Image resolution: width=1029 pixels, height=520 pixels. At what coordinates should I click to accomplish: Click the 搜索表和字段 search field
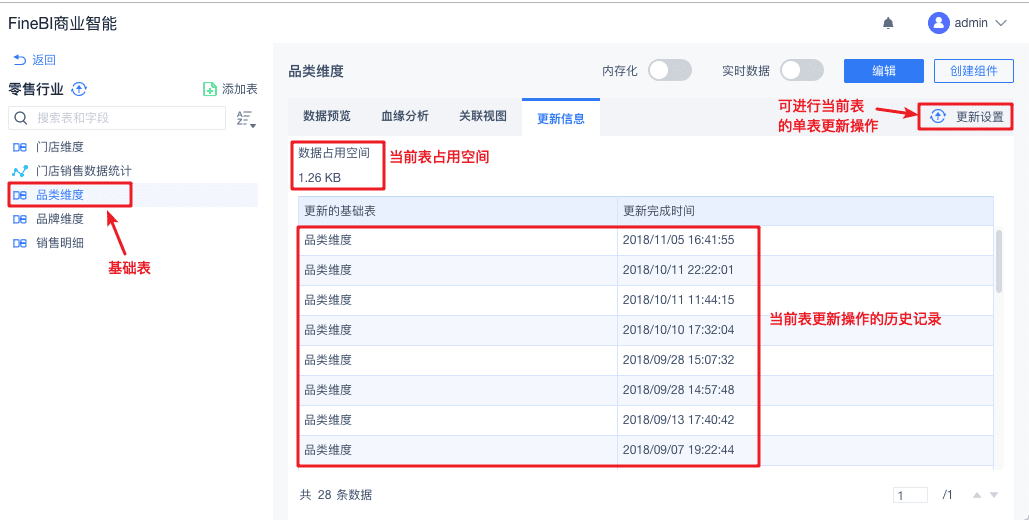pyautogui.click(x=118, y=118)
